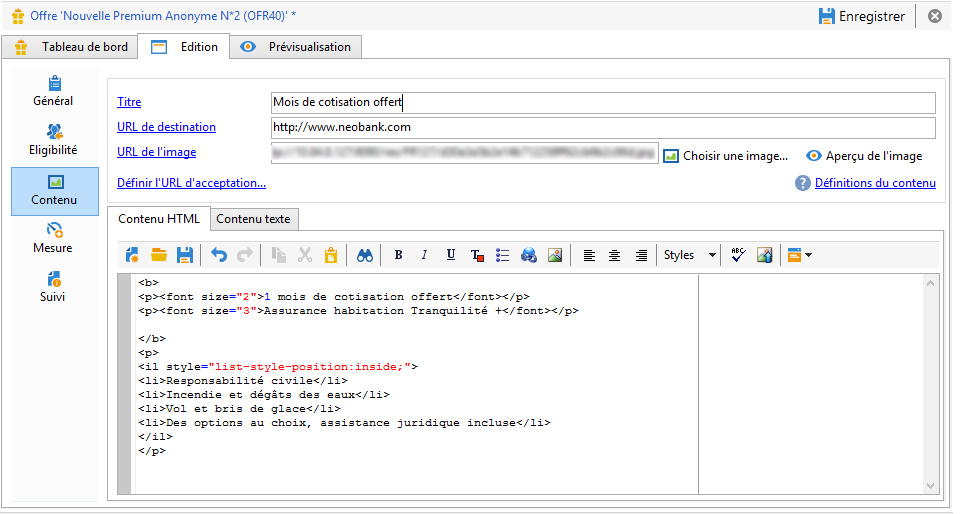This screenshot has height=514, width=963.
Task: Open a file with the folder icon
Action: point(158,255)
